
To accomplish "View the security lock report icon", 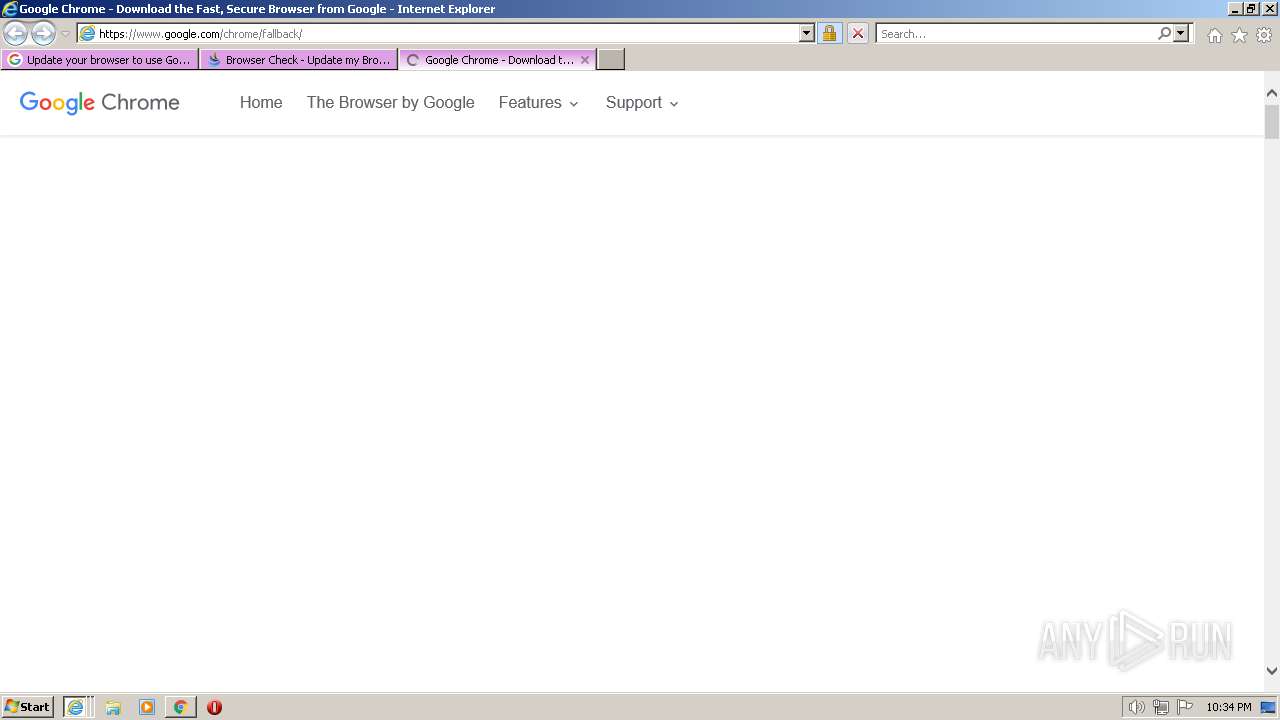I will [x=829, y=34].
